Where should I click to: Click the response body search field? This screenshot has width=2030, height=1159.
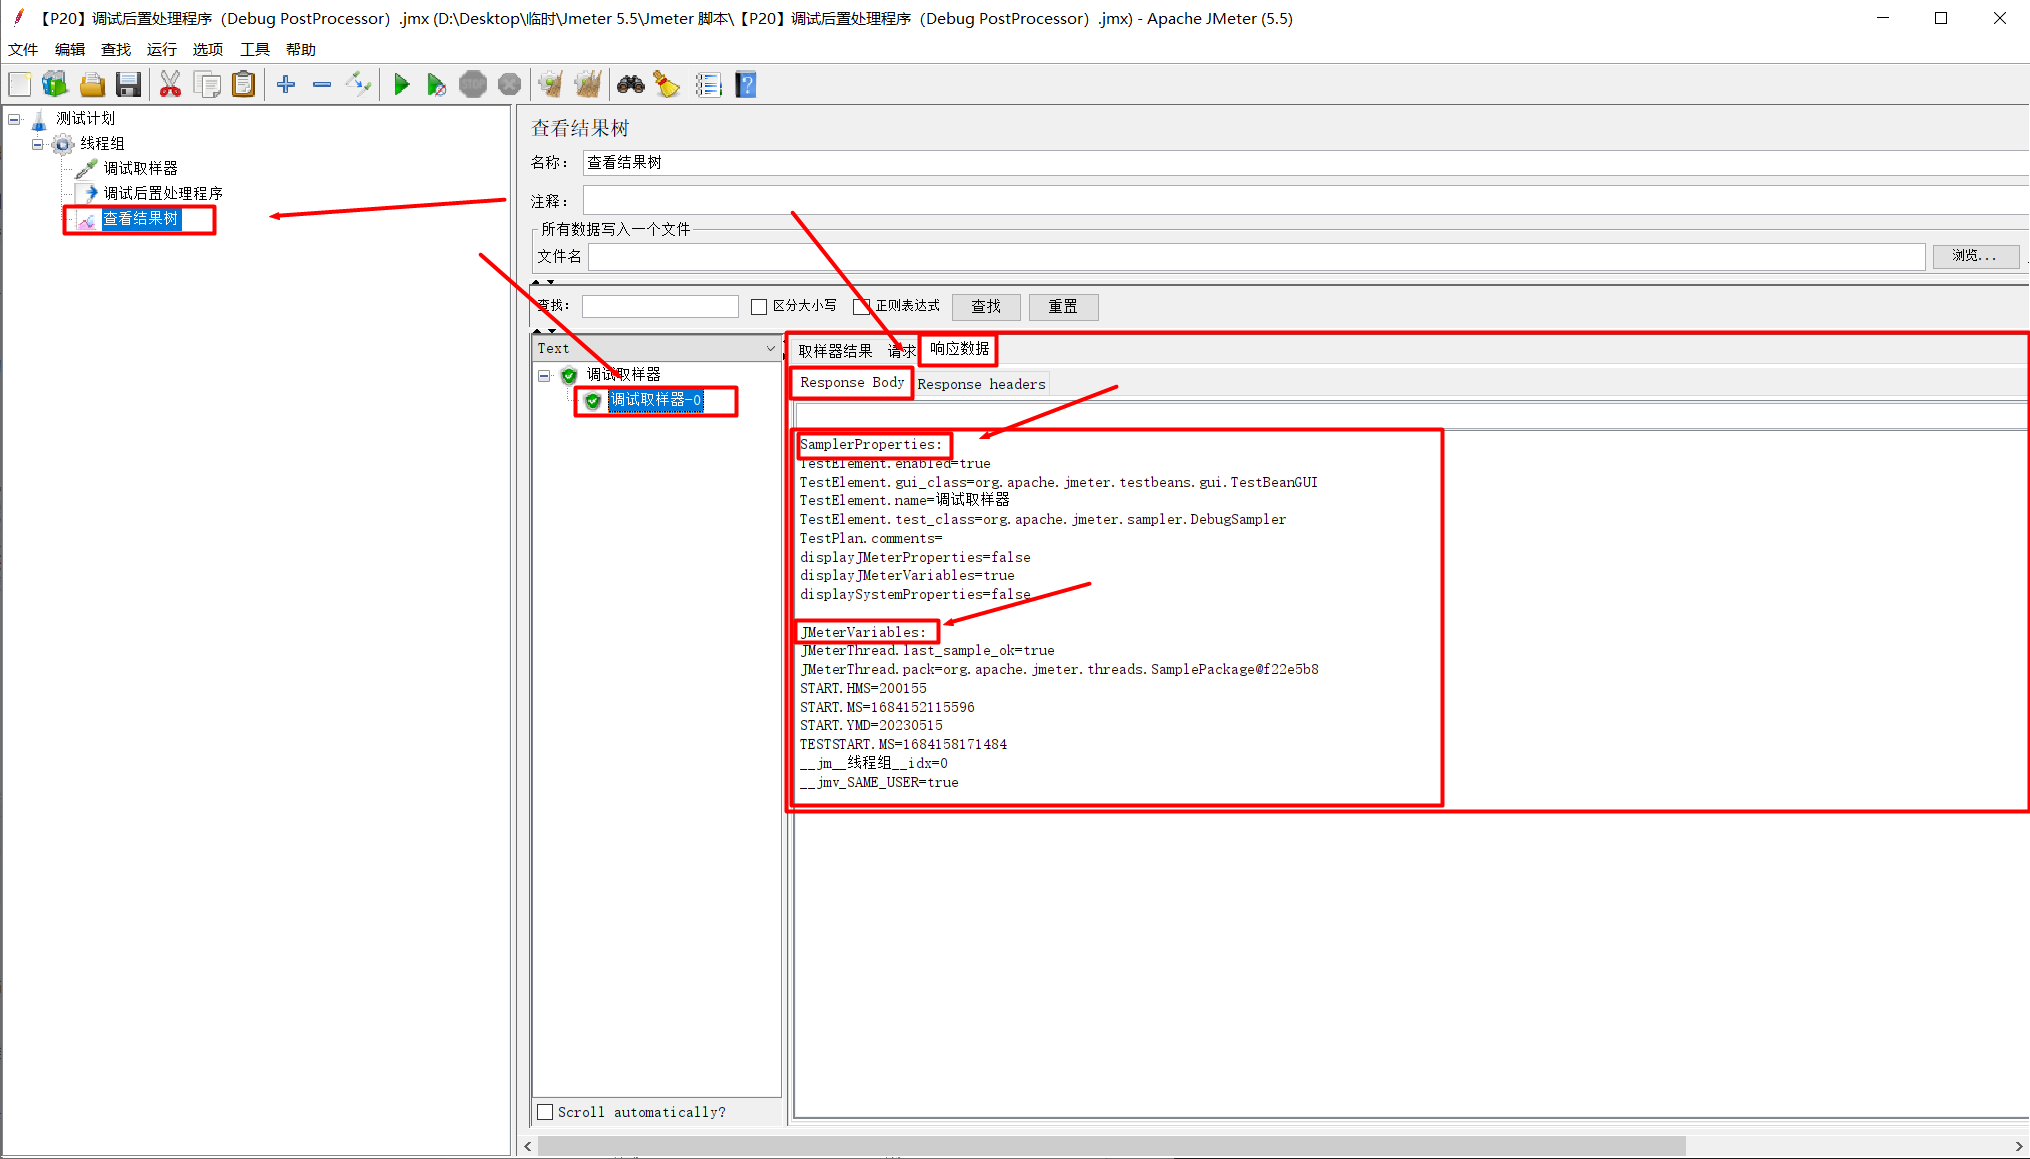pos(1410,416)
